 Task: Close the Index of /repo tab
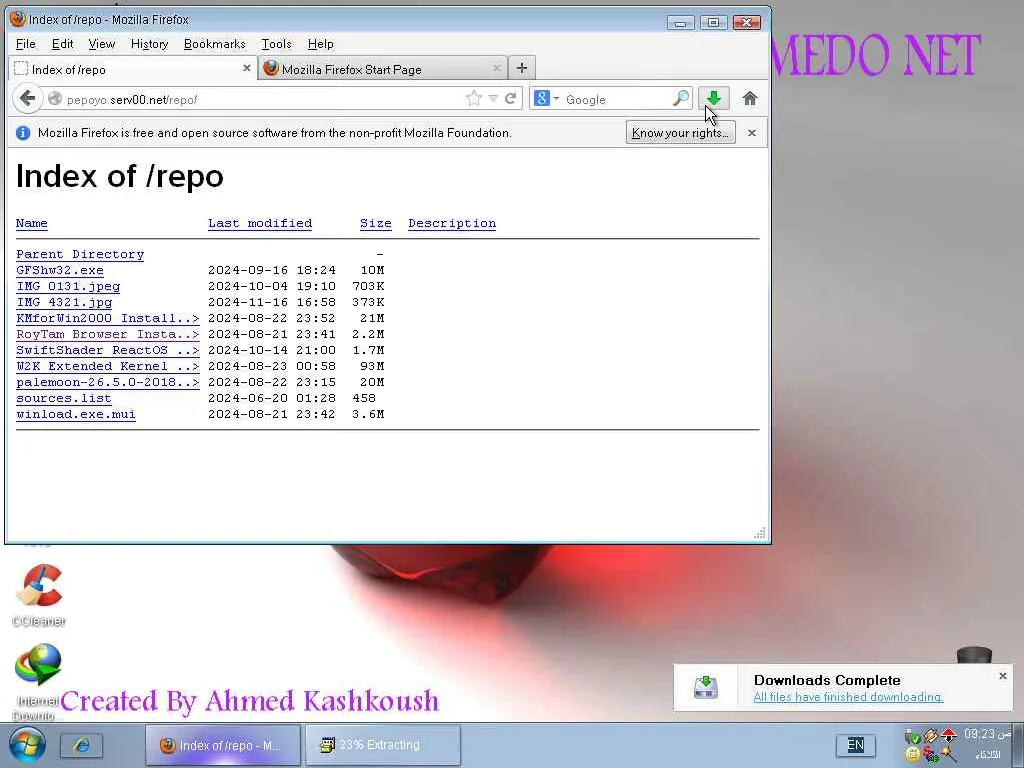click(x=246, y=68)
